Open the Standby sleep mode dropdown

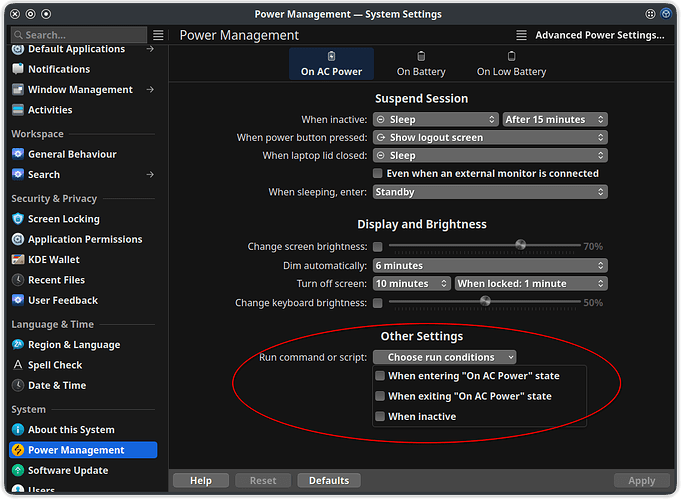coord(490,192)
